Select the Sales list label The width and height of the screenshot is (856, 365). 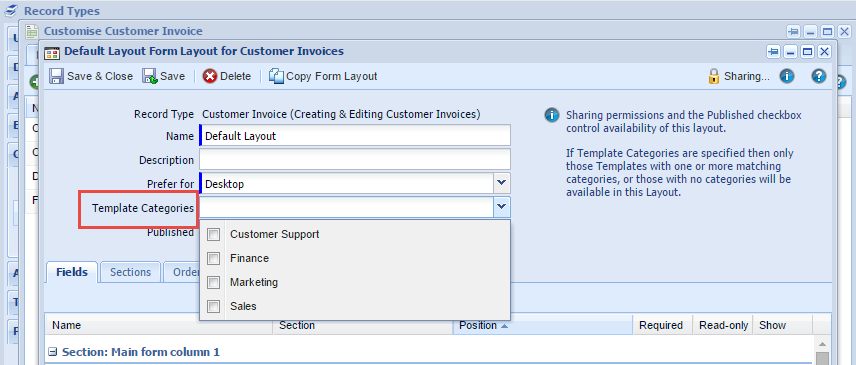243,307
